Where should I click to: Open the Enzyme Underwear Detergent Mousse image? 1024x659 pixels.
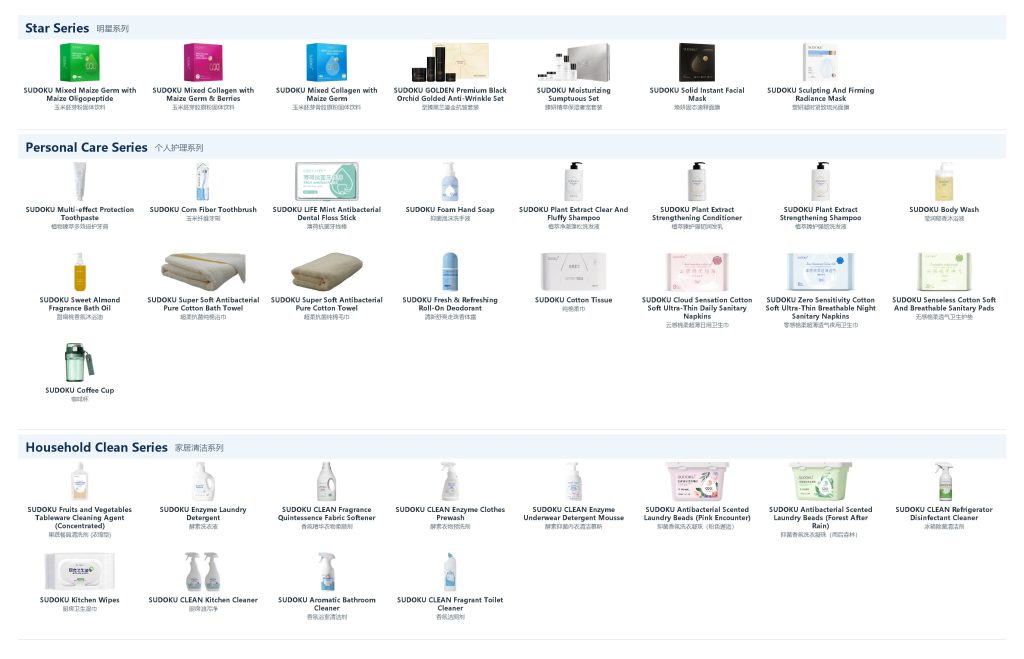point(573,481)
